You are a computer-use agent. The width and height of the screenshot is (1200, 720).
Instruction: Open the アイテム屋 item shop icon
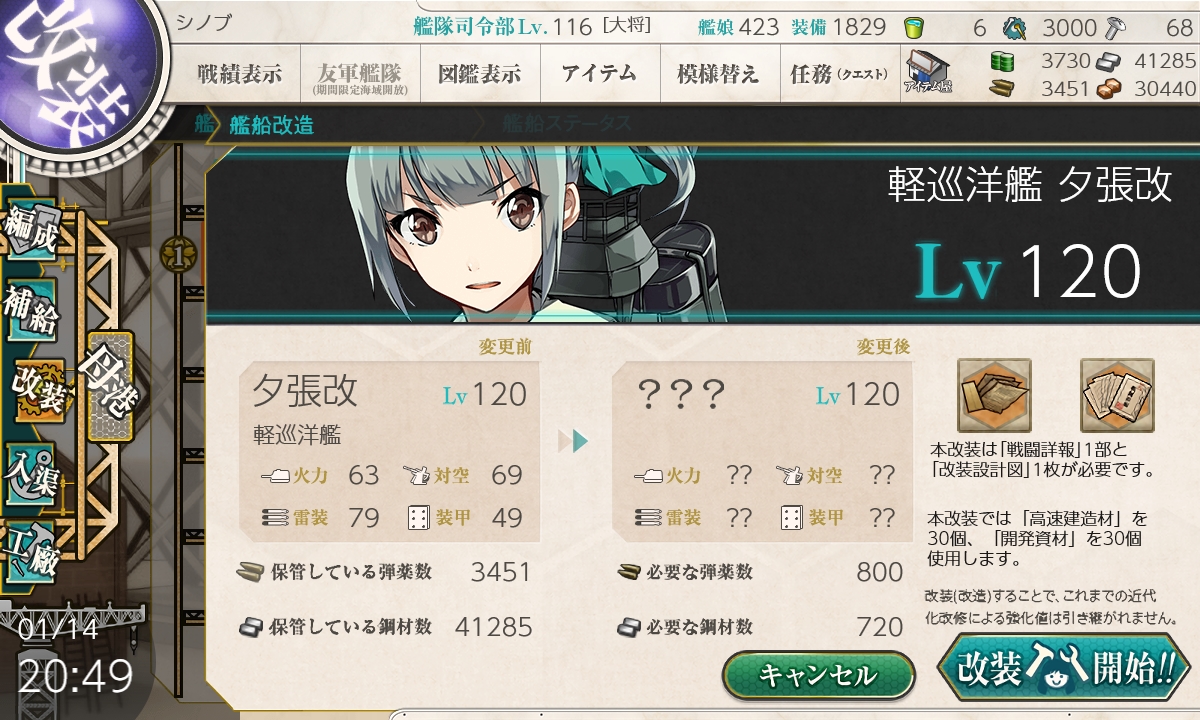click(927, 74)
